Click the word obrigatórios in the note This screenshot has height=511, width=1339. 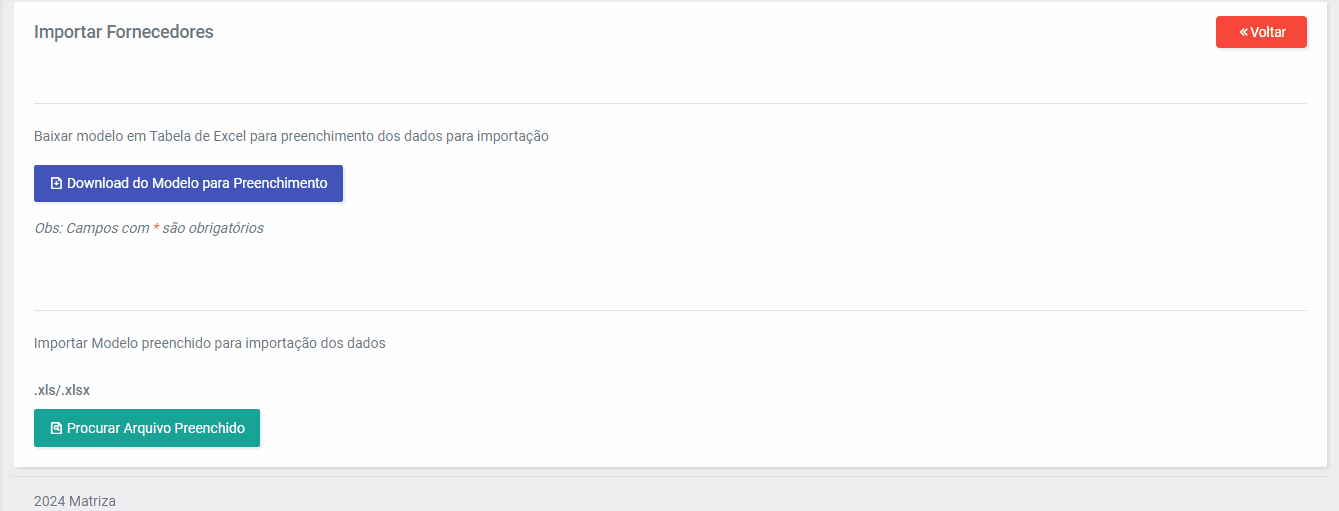pyautogui.click(x=227, y=228)
